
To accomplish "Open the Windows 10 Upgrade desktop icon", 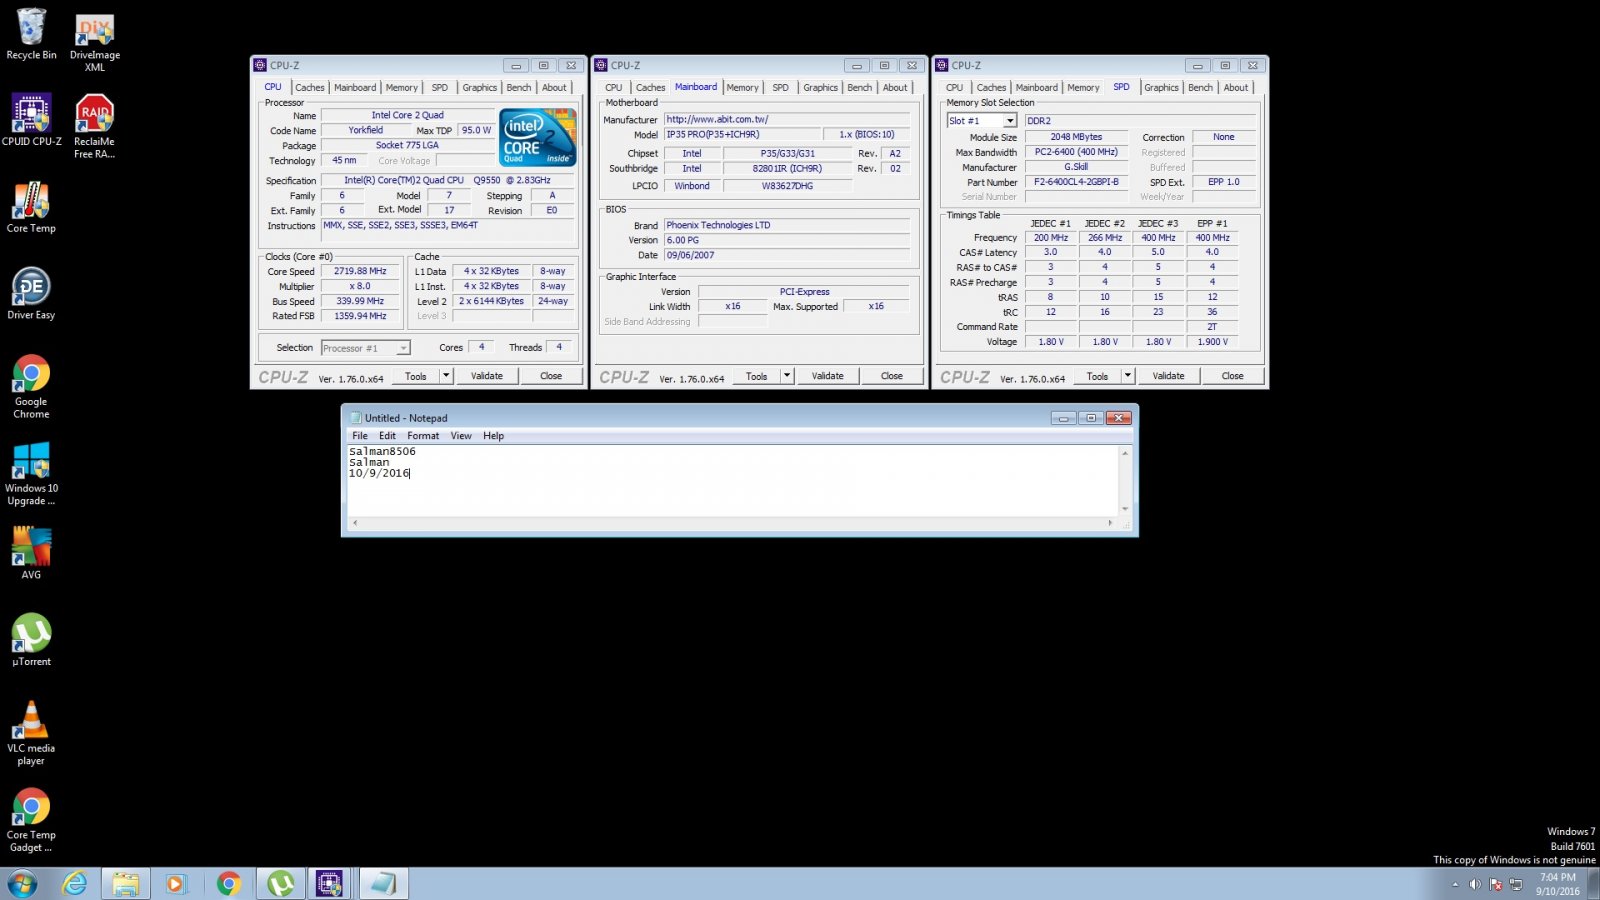I will [x=31, y=473].
